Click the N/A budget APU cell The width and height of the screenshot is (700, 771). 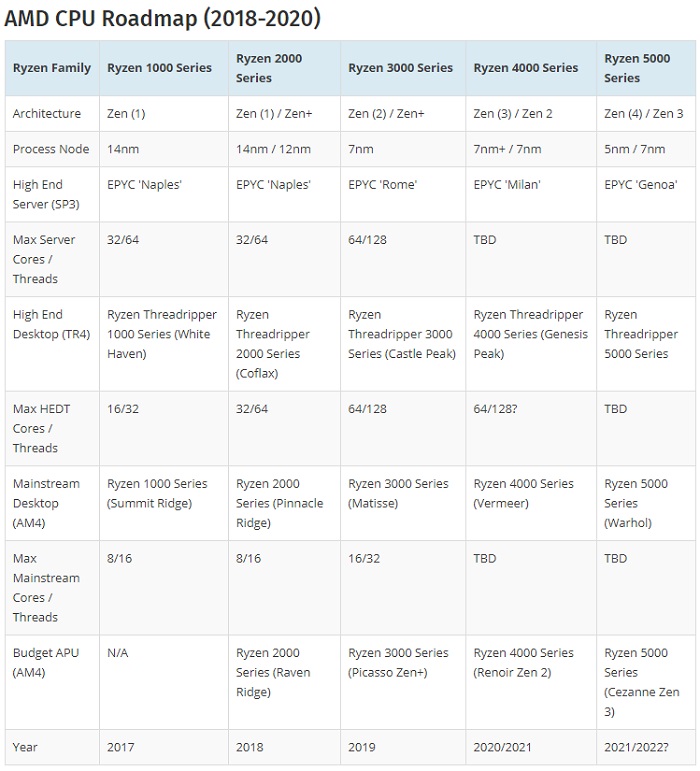coord(118,653)
